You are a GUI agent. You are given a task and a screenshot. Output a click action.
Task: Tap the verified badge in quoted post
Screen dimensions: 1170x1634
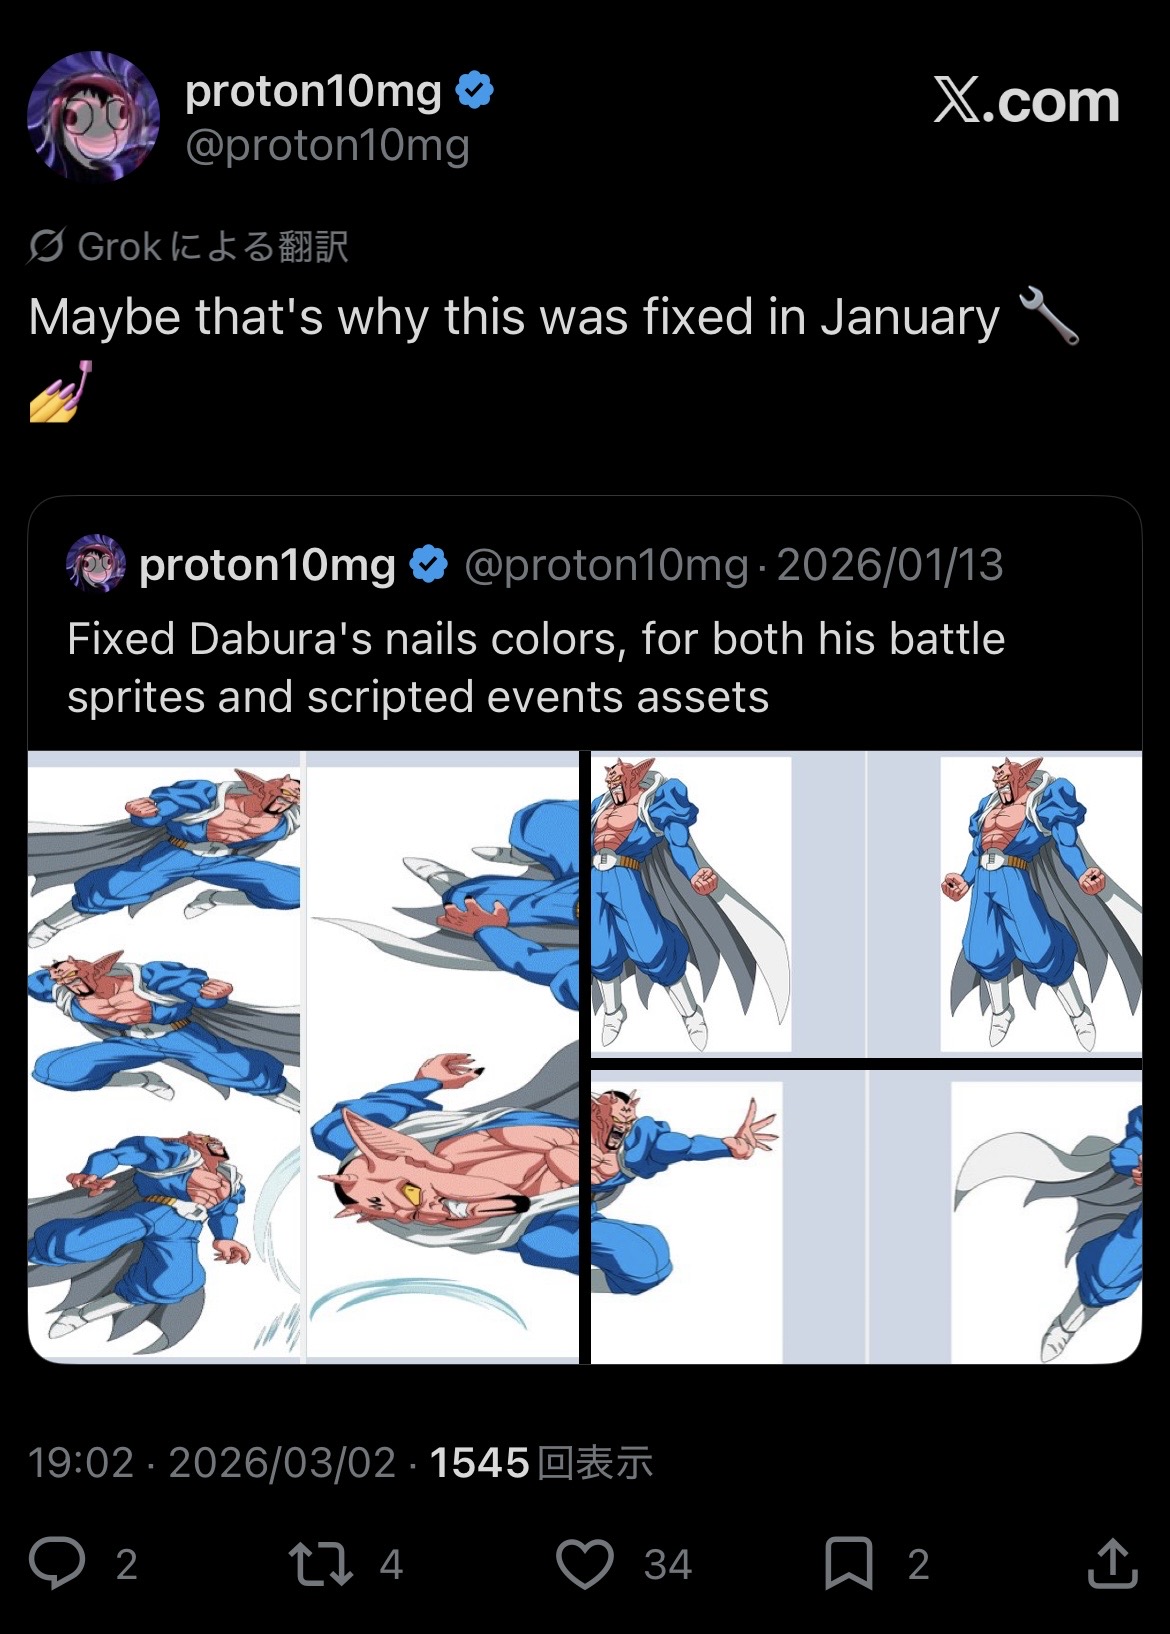430,565
